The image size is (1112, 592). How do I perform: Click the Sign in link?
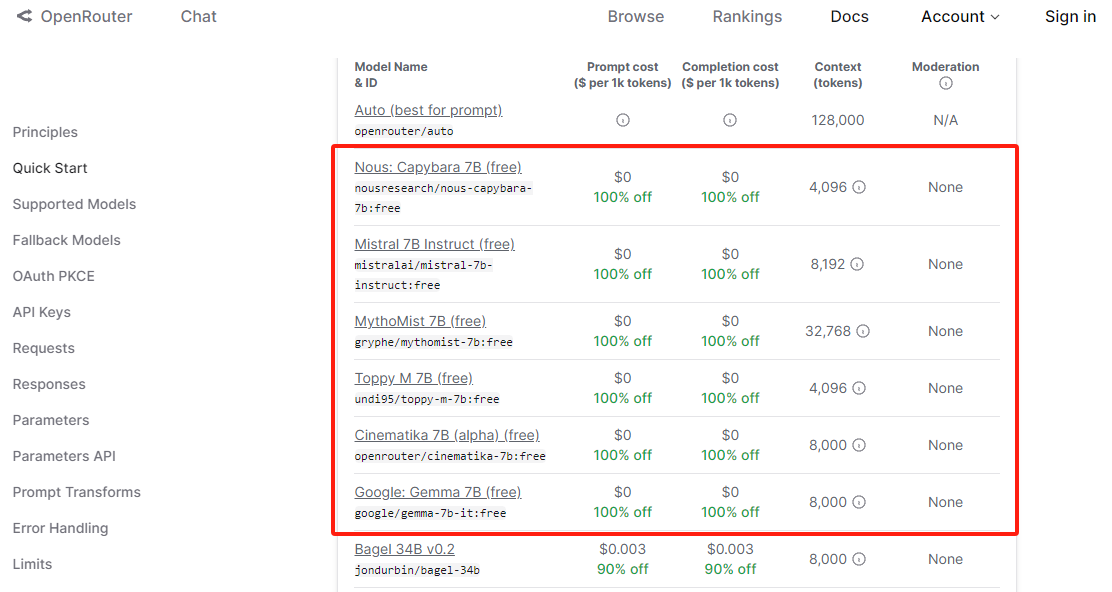coord(1070,17)
